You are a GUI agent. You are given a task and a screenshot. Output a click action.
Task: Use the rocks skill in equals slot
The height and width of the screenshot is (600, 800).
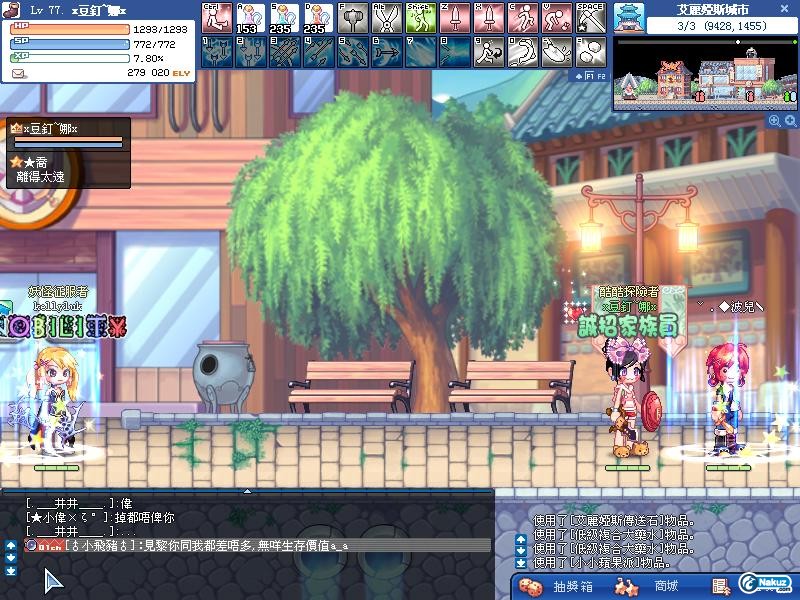[591, 52]
